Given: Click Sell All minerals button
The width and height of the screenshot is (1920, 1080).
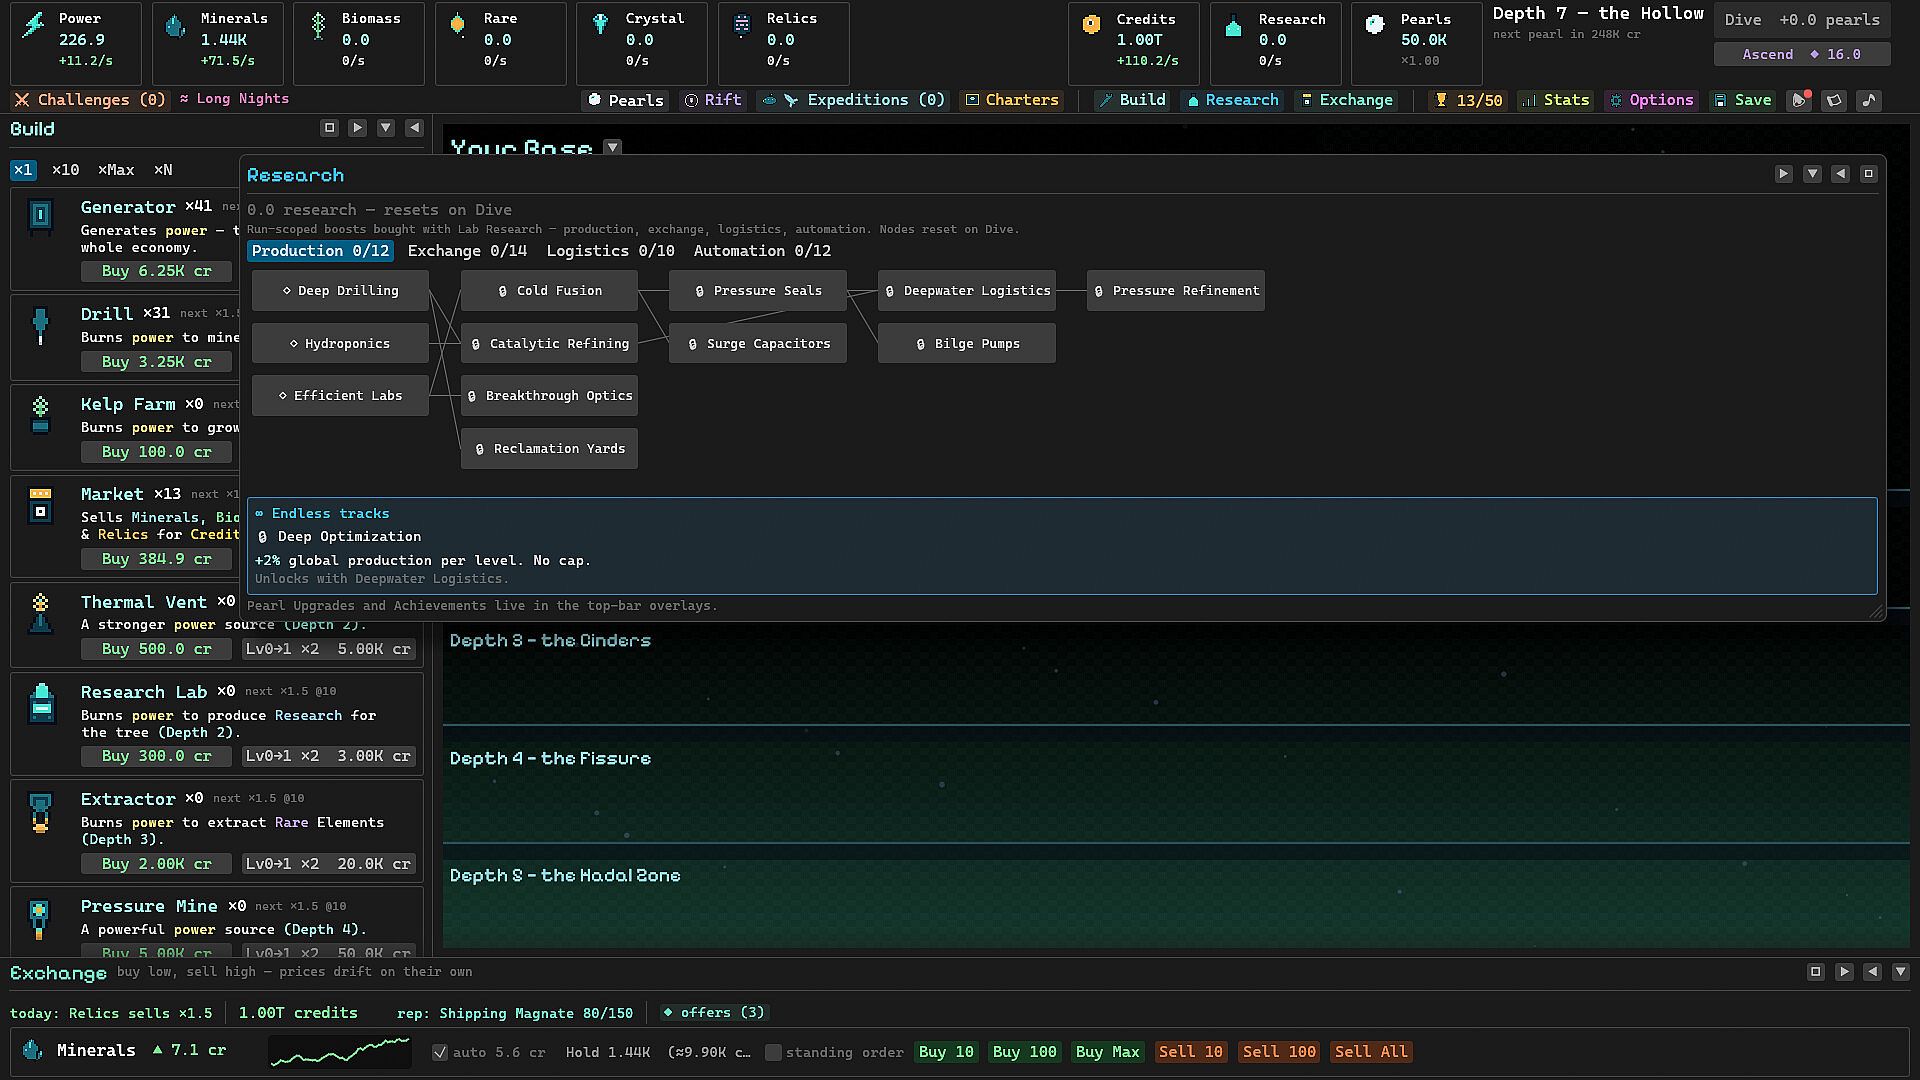Looking at the screenshot, I should point(1370,1052).
